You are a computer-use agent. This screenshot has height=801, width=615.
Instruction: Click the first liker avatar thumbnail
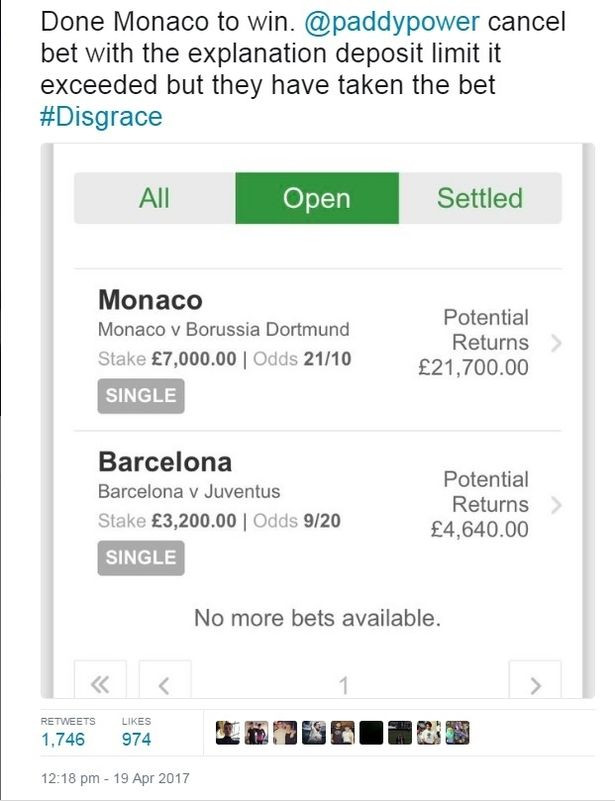(228, 733)
